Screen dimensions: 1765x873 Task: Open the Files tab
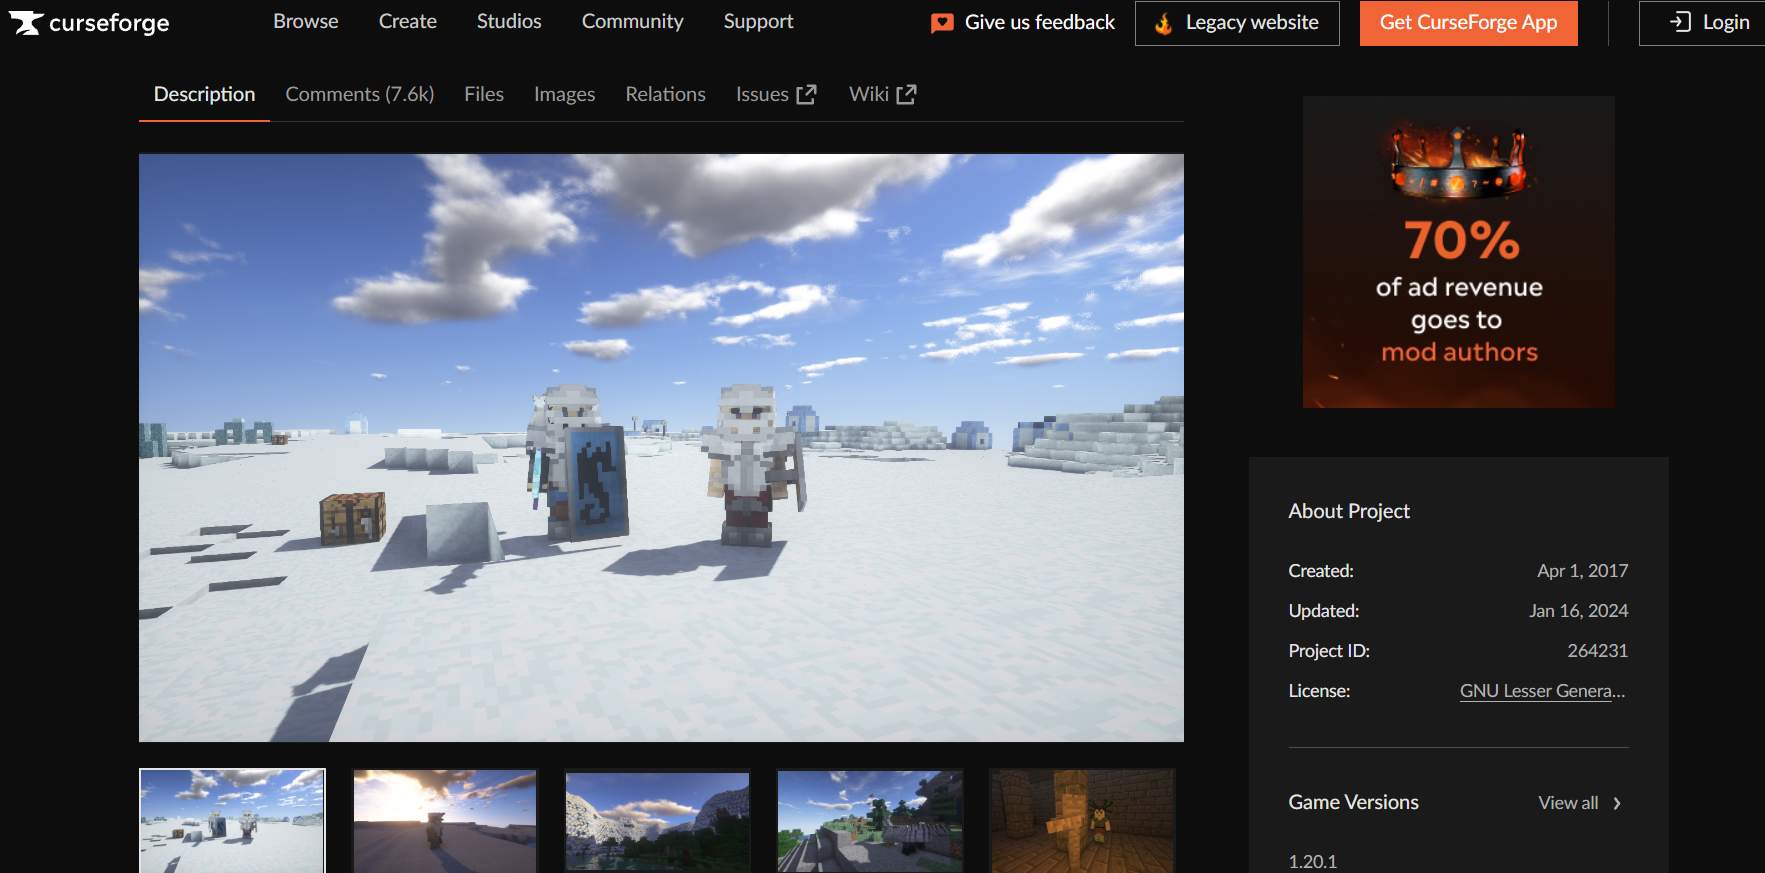click(484, 94)
